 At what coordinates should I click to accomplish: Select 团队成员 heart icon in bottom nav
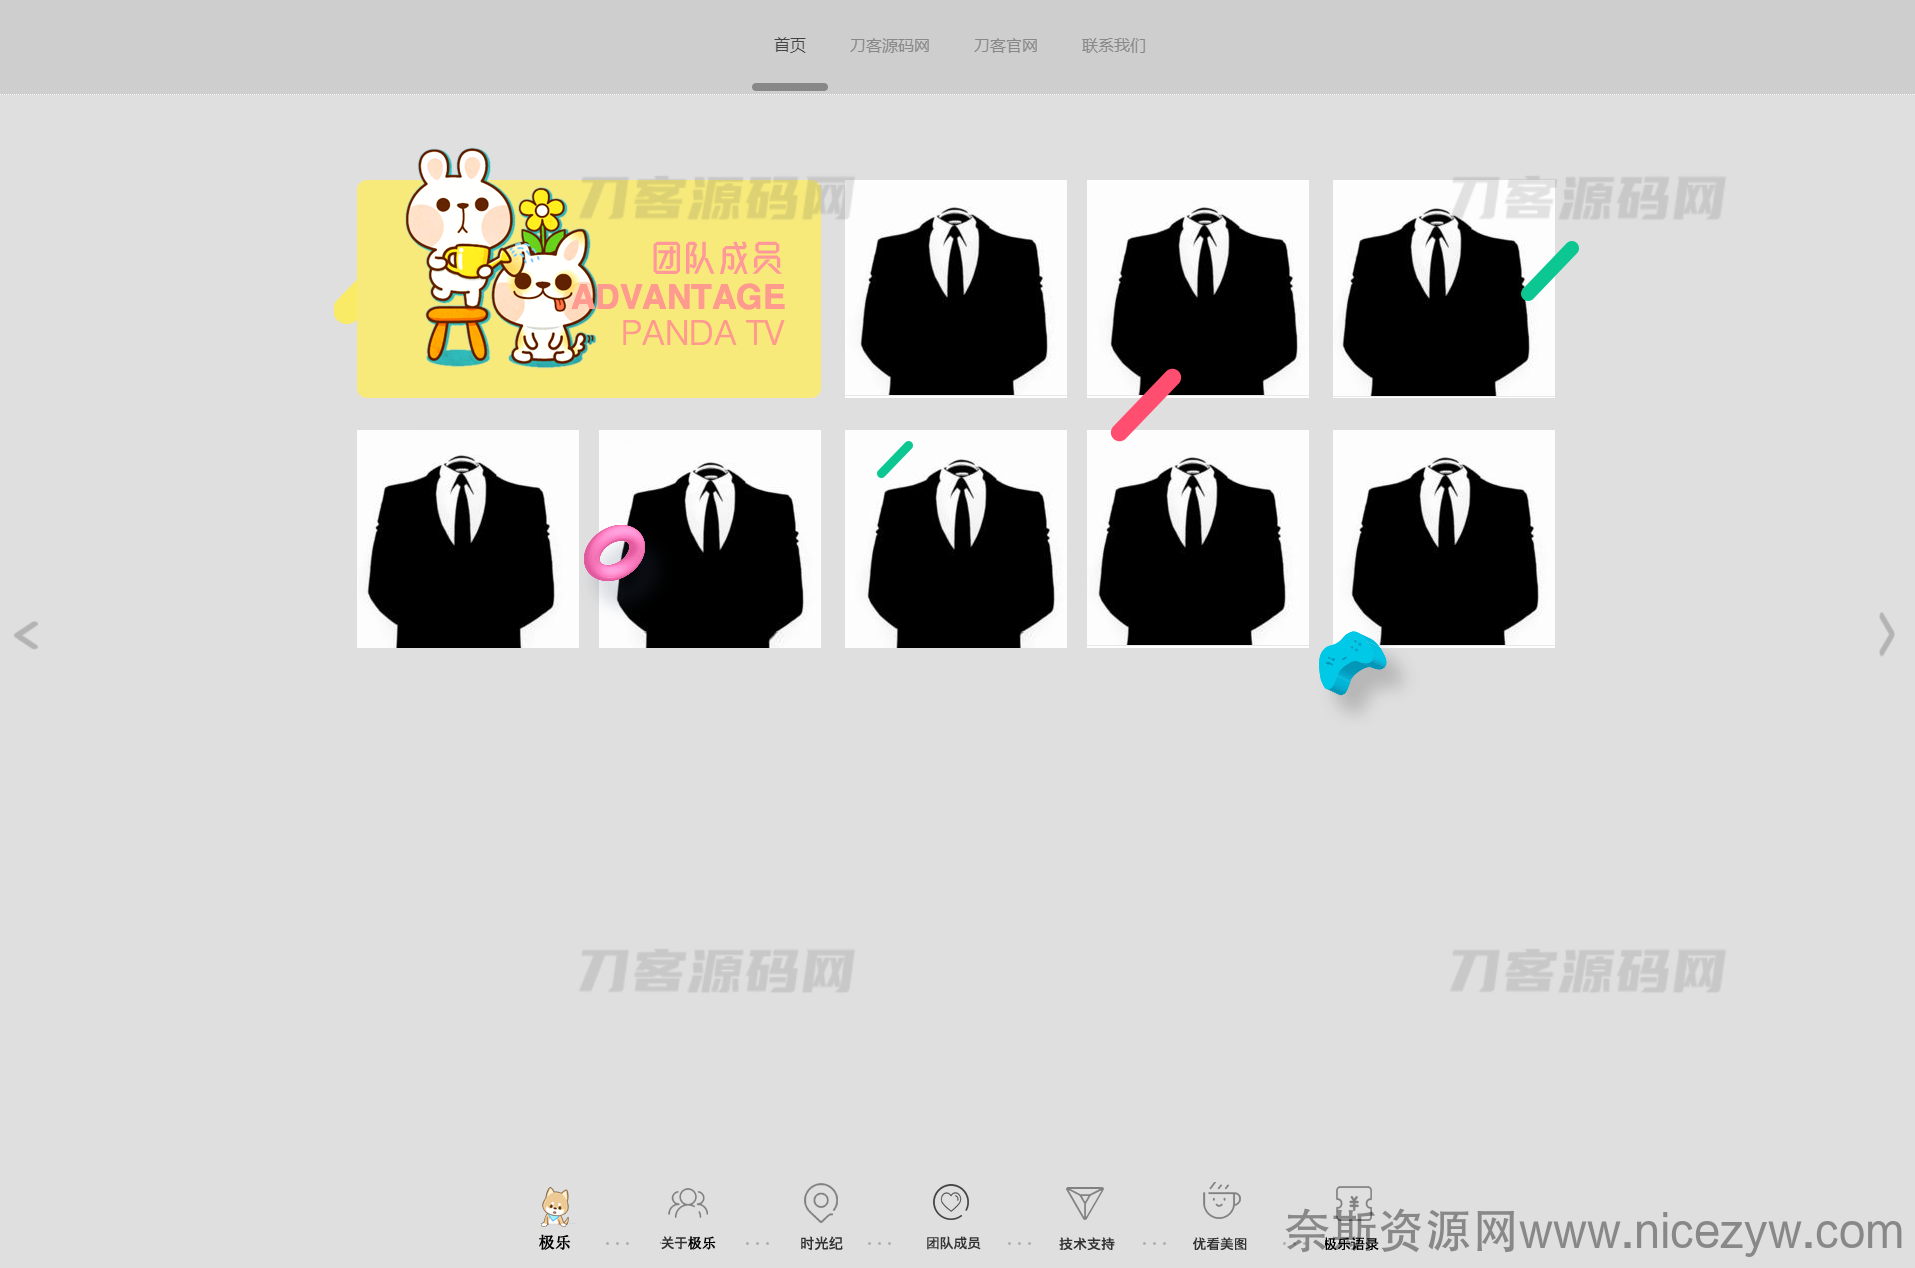[x=951, y=1202]
